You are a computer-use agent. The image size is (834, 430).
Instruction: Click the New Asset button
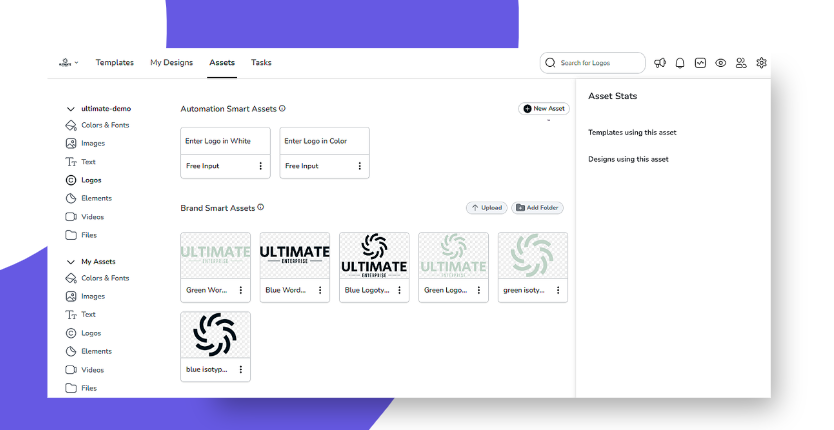tap(544, 108)
